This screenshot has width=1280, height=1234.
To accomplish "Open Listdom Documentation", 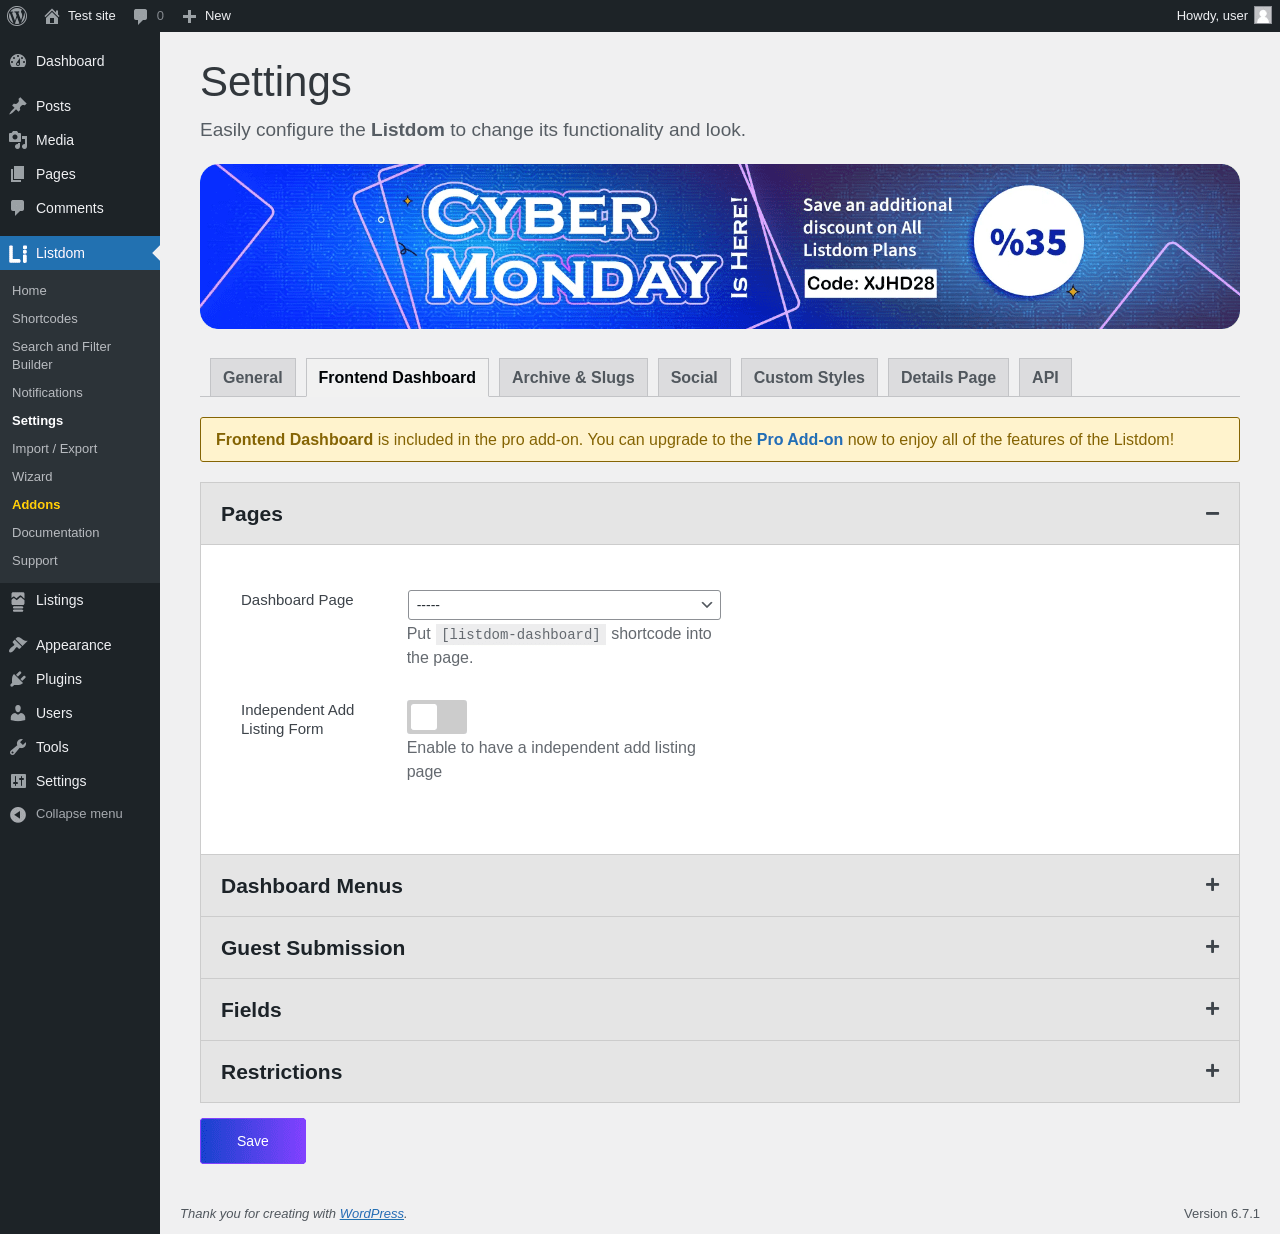I will click(56, 533).
